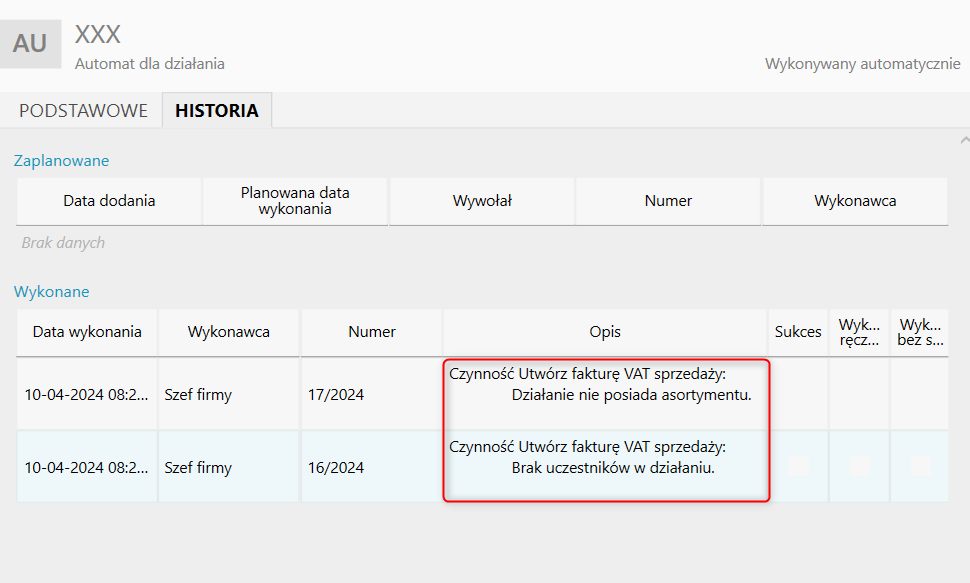
Task: Click the Zaplanowane section header
Action: click(61, 160)
